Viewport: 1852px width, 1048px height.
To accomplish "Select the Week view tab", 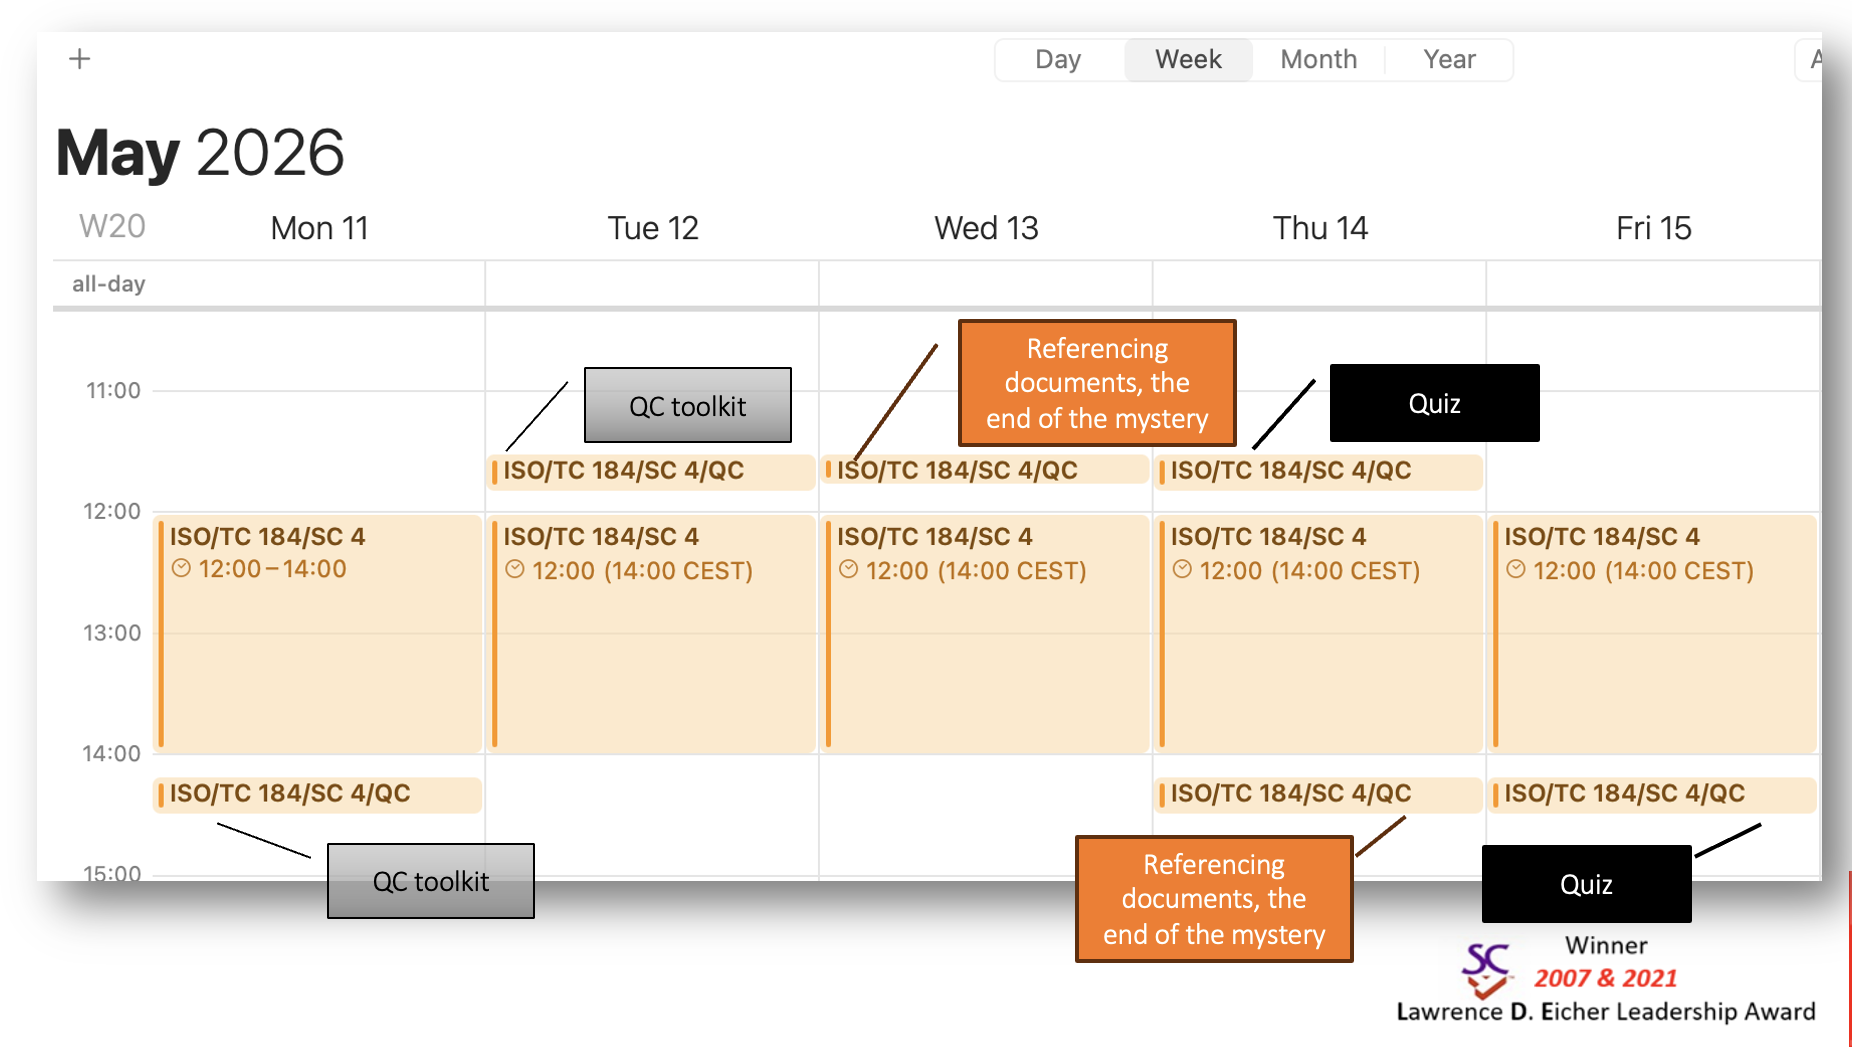I will [1188, 59].
